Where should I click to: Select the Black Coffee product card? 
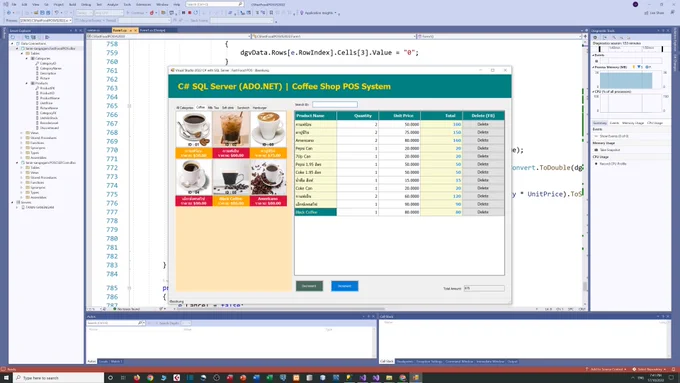coord(231,182)
